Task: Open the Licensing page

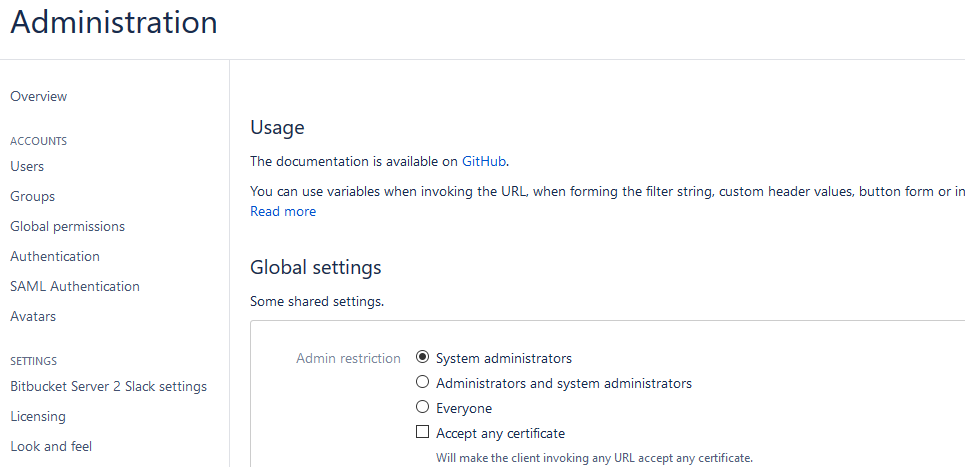Action: pos(38,416)
